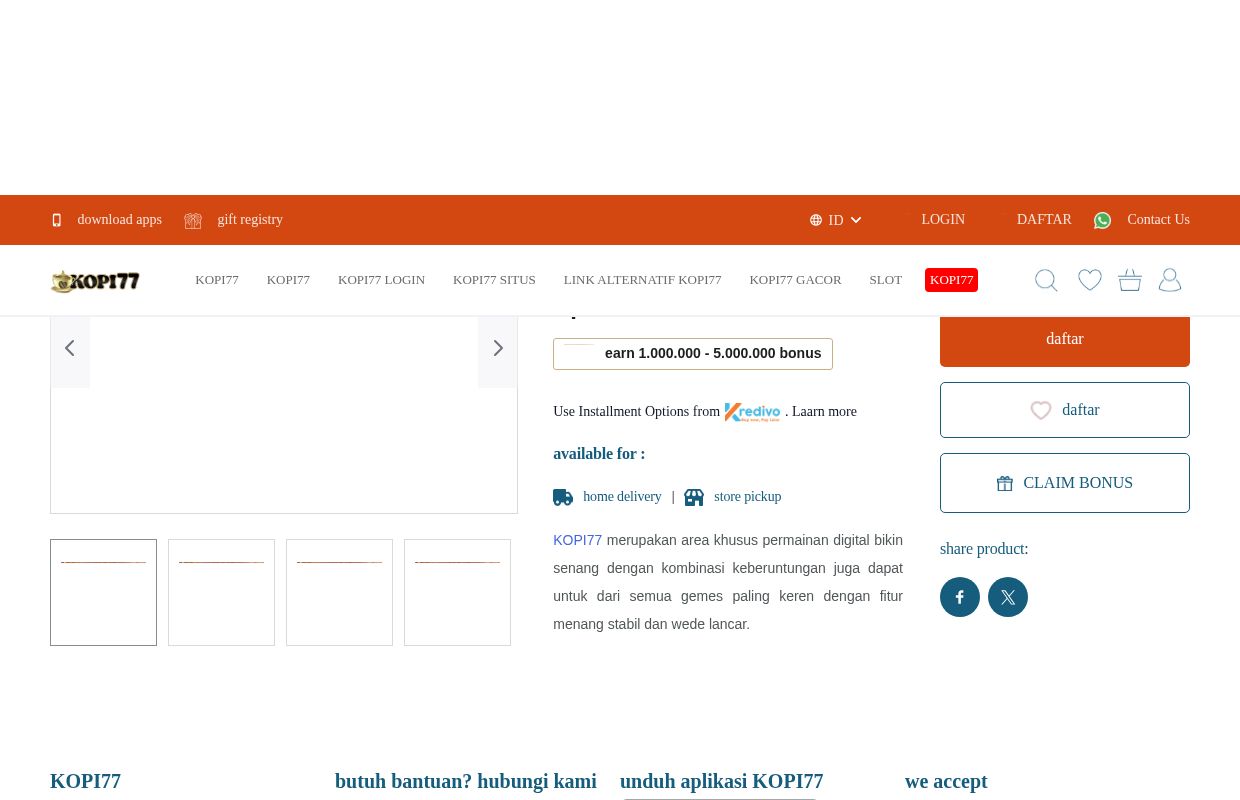
Task: Open second KOPI77 menu item
Action: (x=288, y=280)
